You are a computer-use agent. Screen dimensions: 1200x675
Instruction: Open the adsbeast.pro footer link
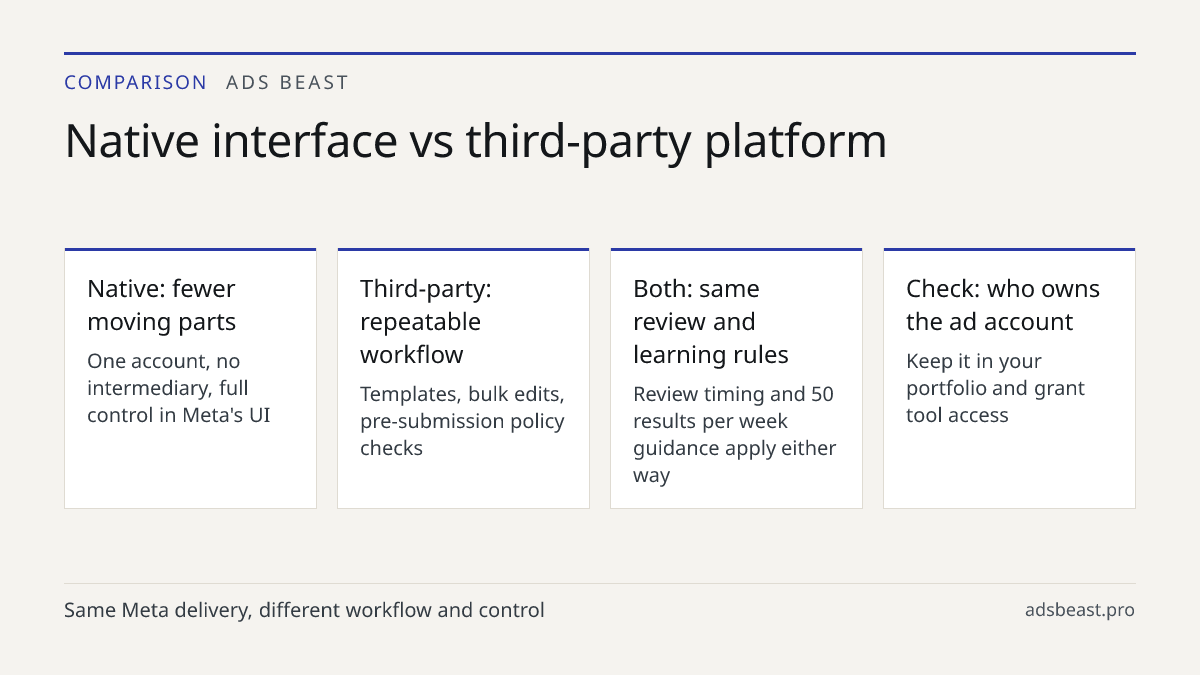click(x=1080, y=610)
